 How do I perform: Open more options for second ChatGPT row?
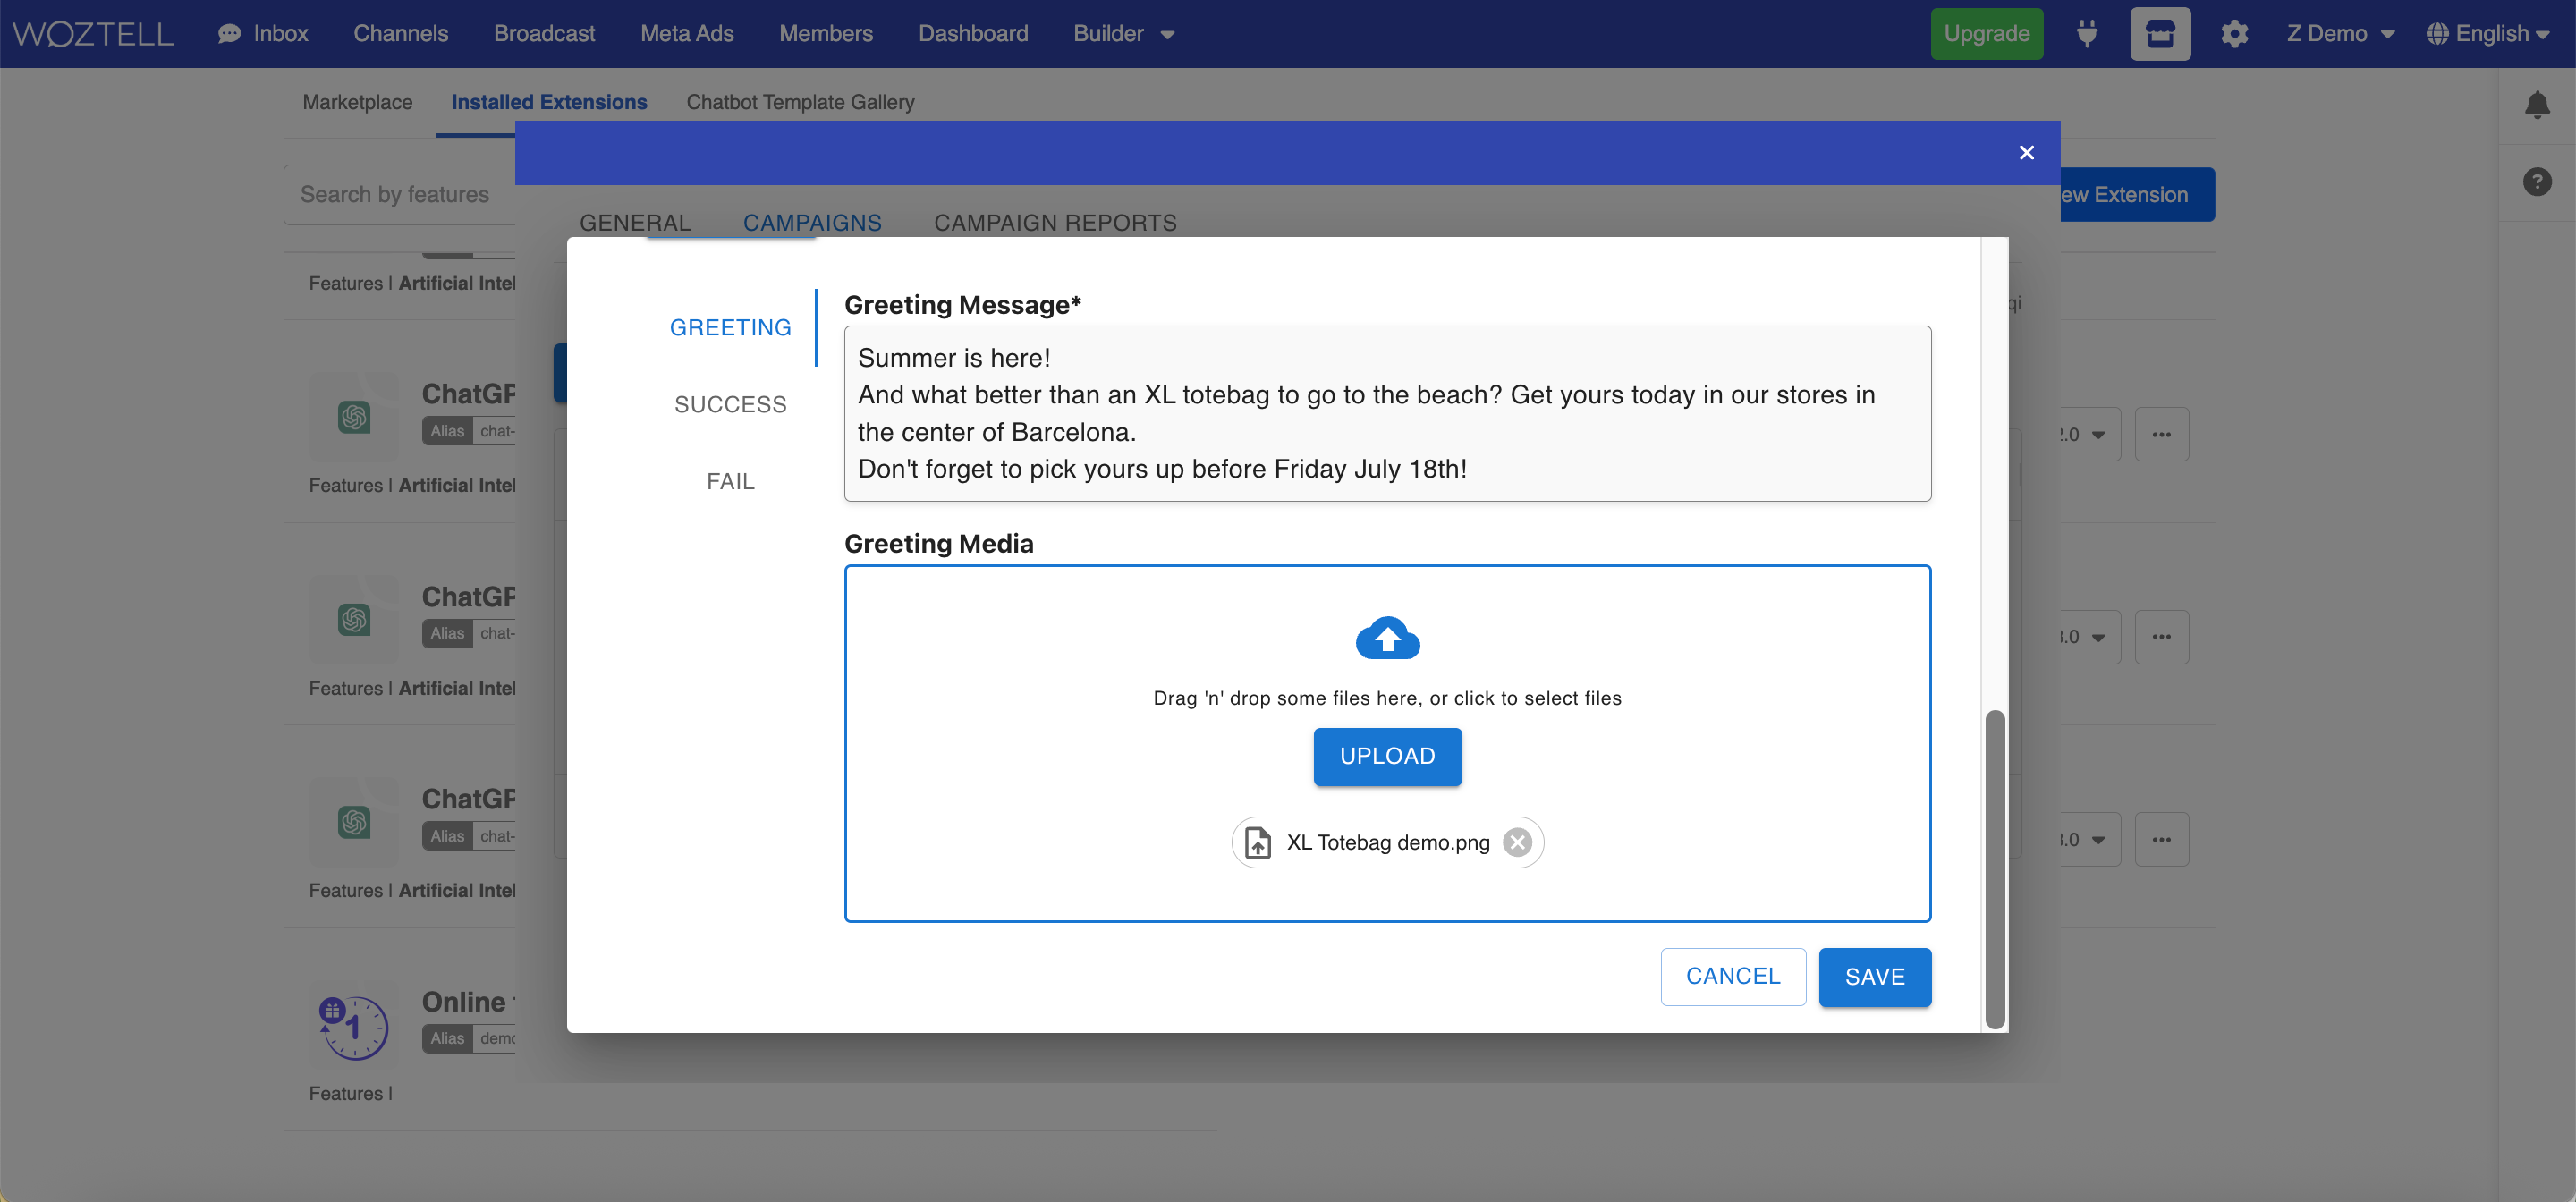(x=2162, y=637)
